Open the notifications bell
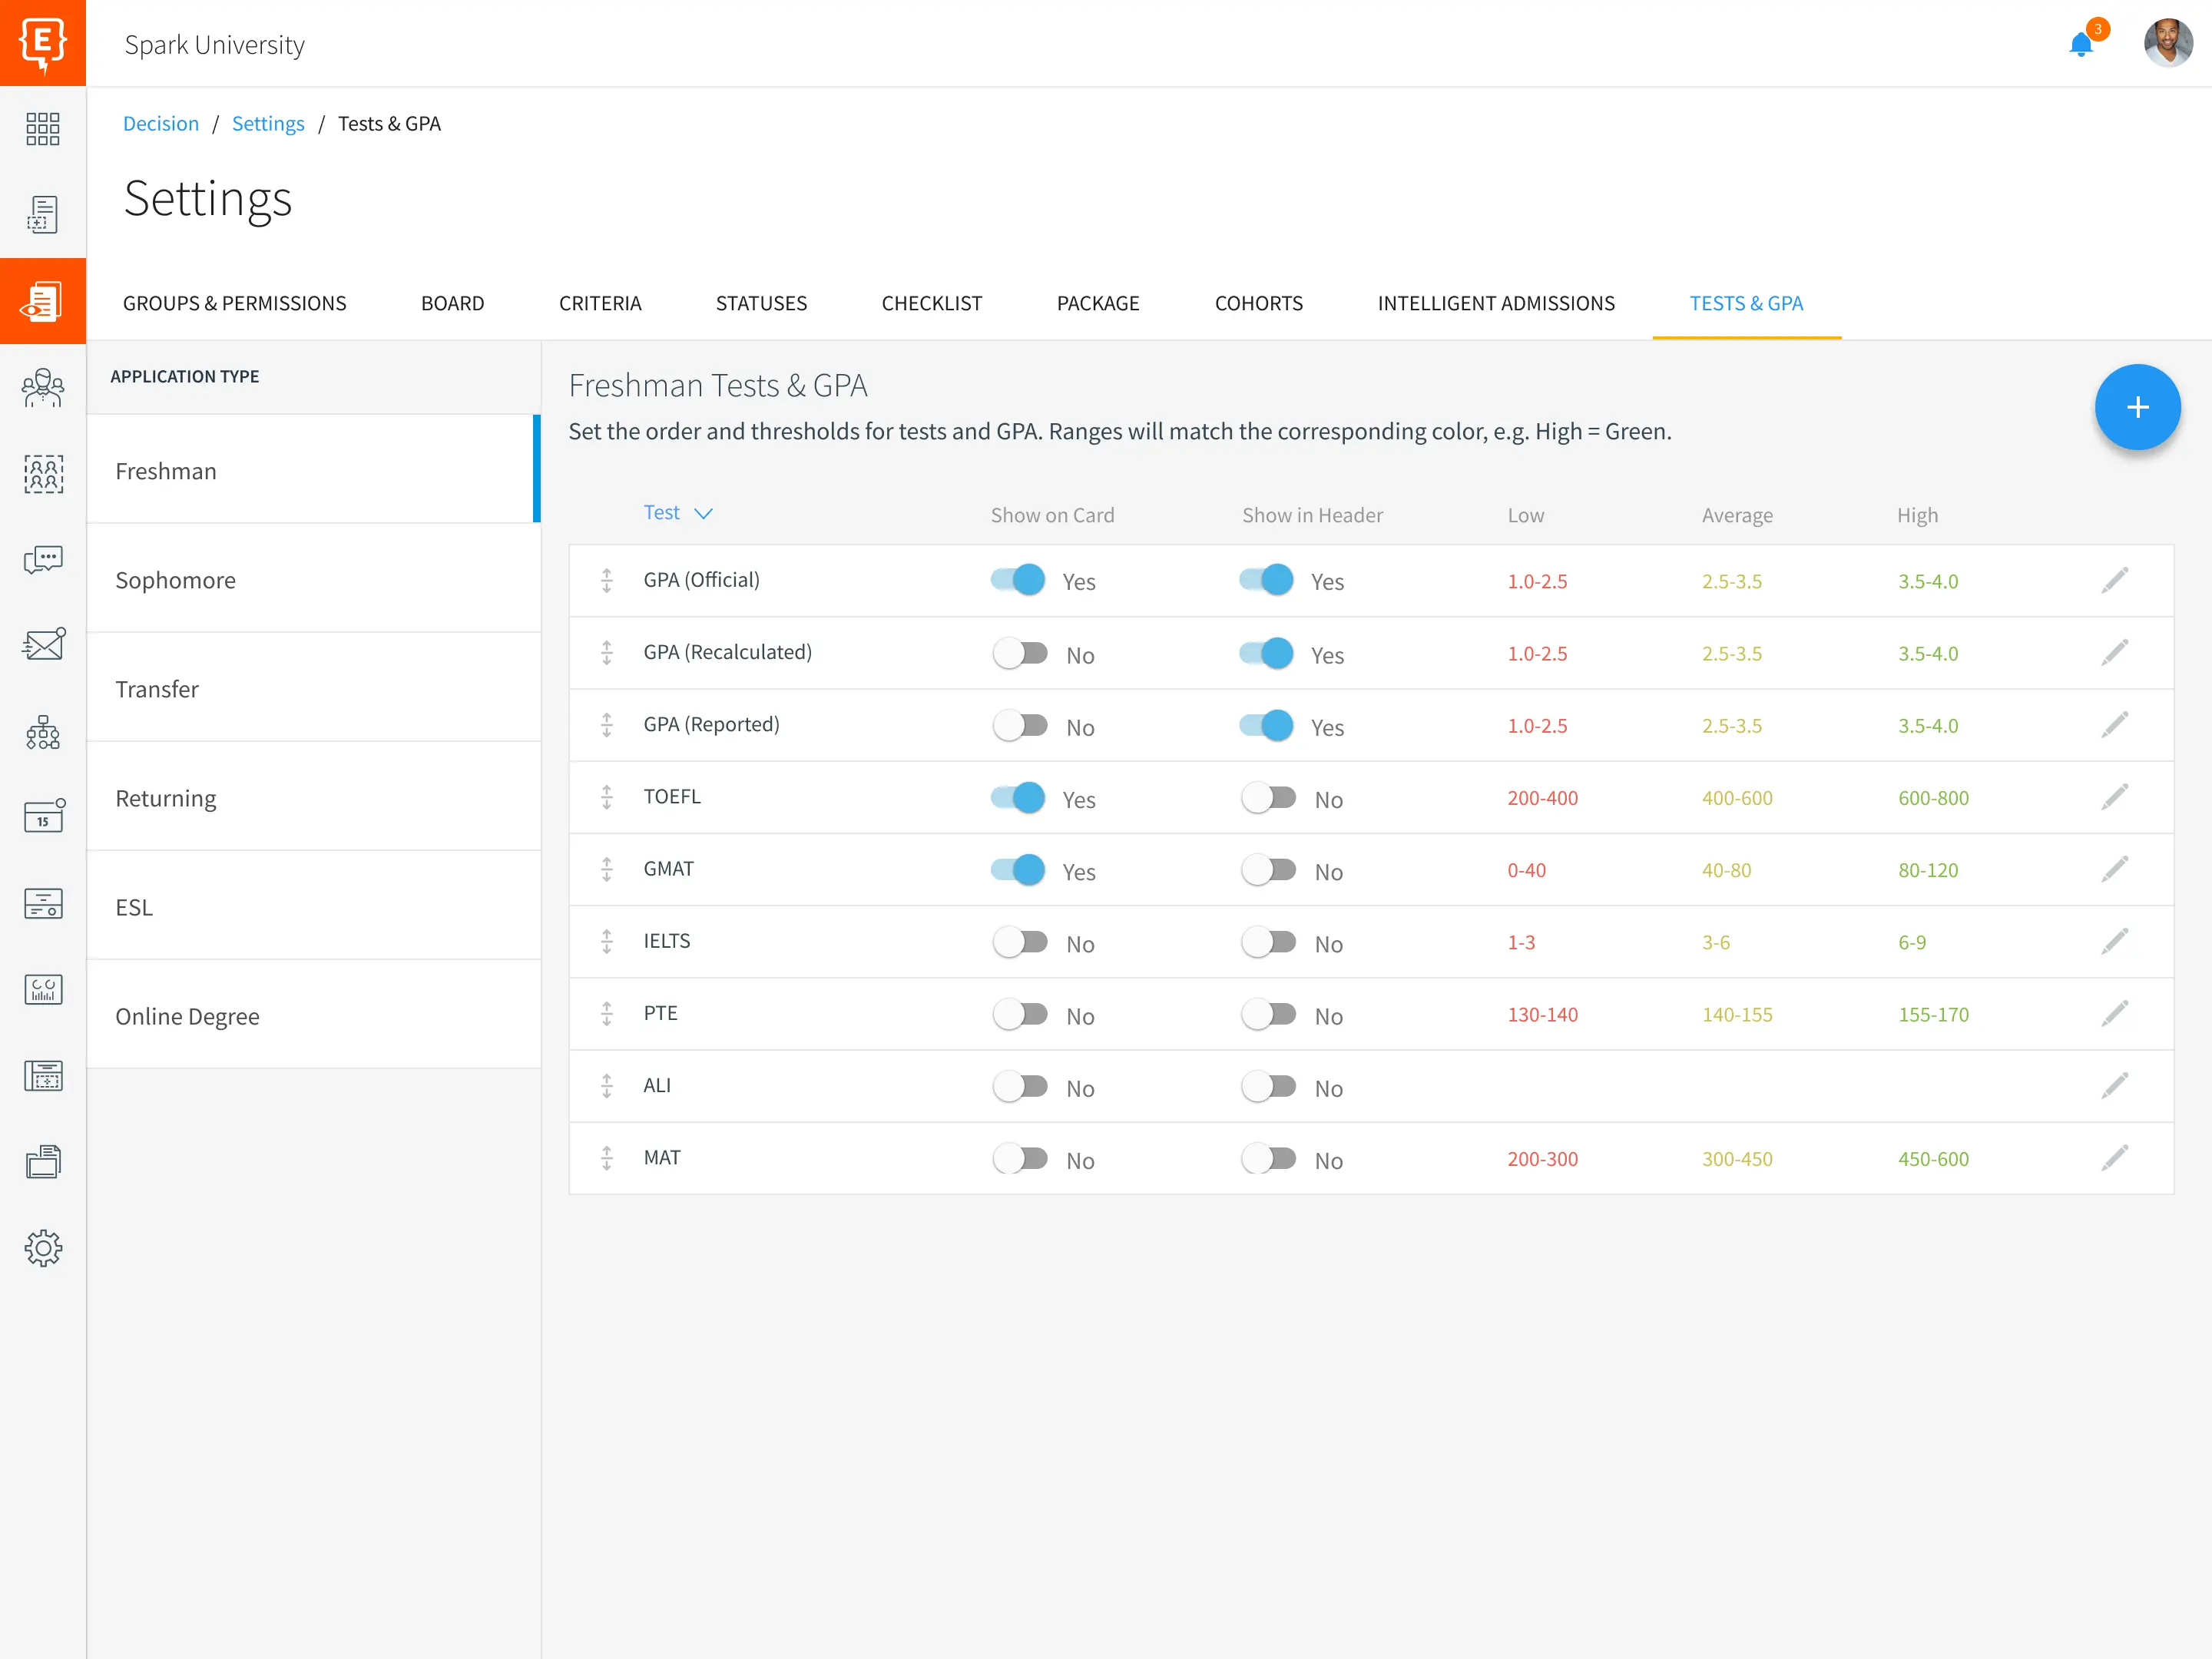Viewport: 2212px width, 1659px height. 2082,44
